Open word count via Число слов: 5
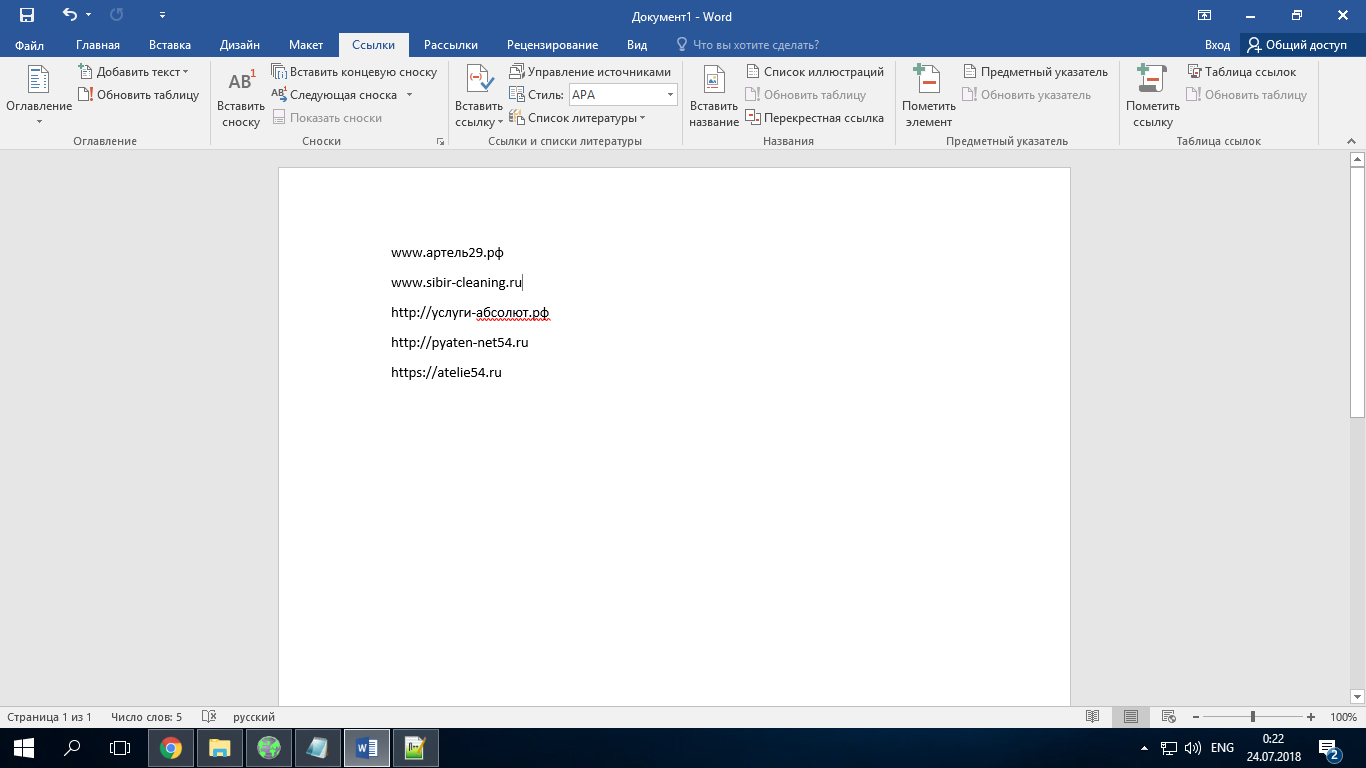 pos(147,717)
